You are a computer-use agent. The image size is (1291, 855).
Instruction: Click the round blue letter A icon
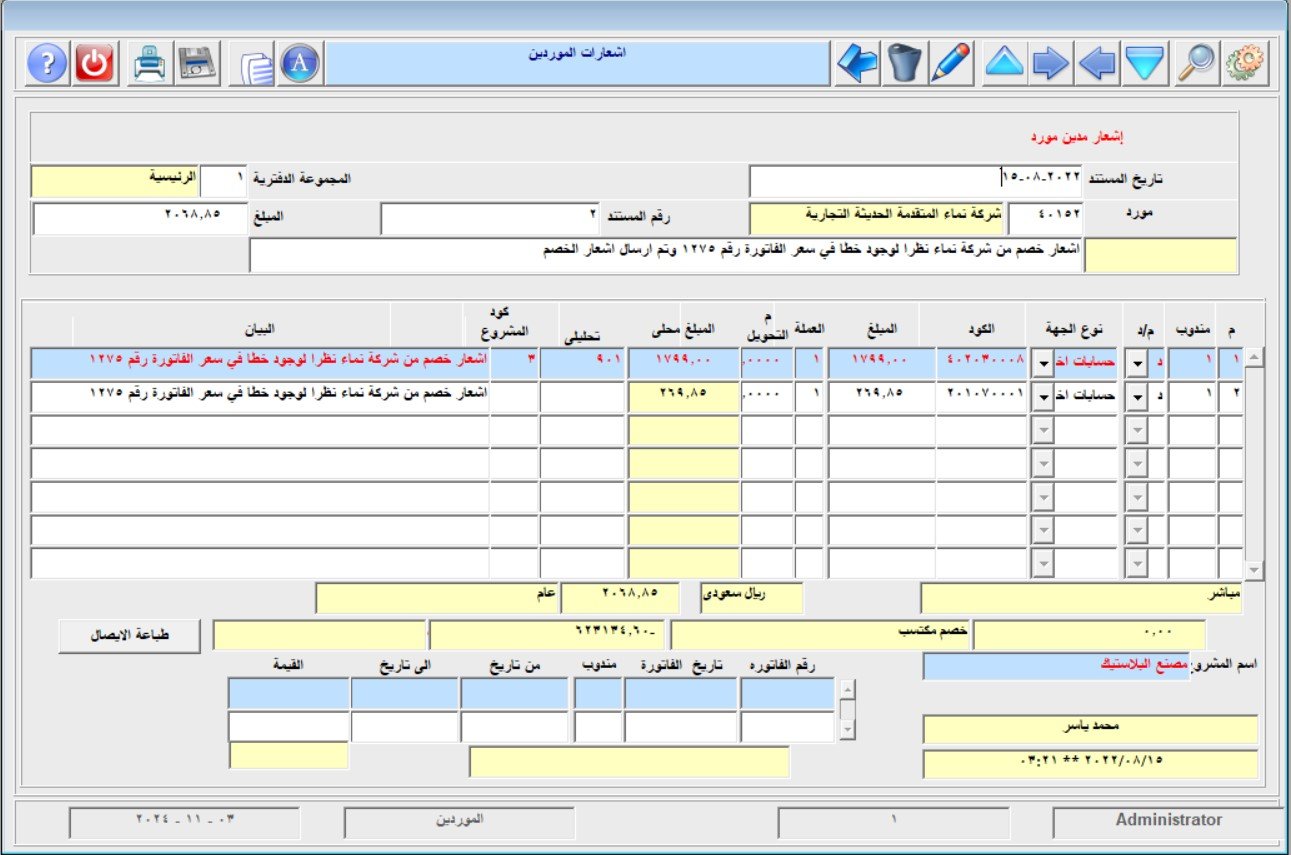300,64
